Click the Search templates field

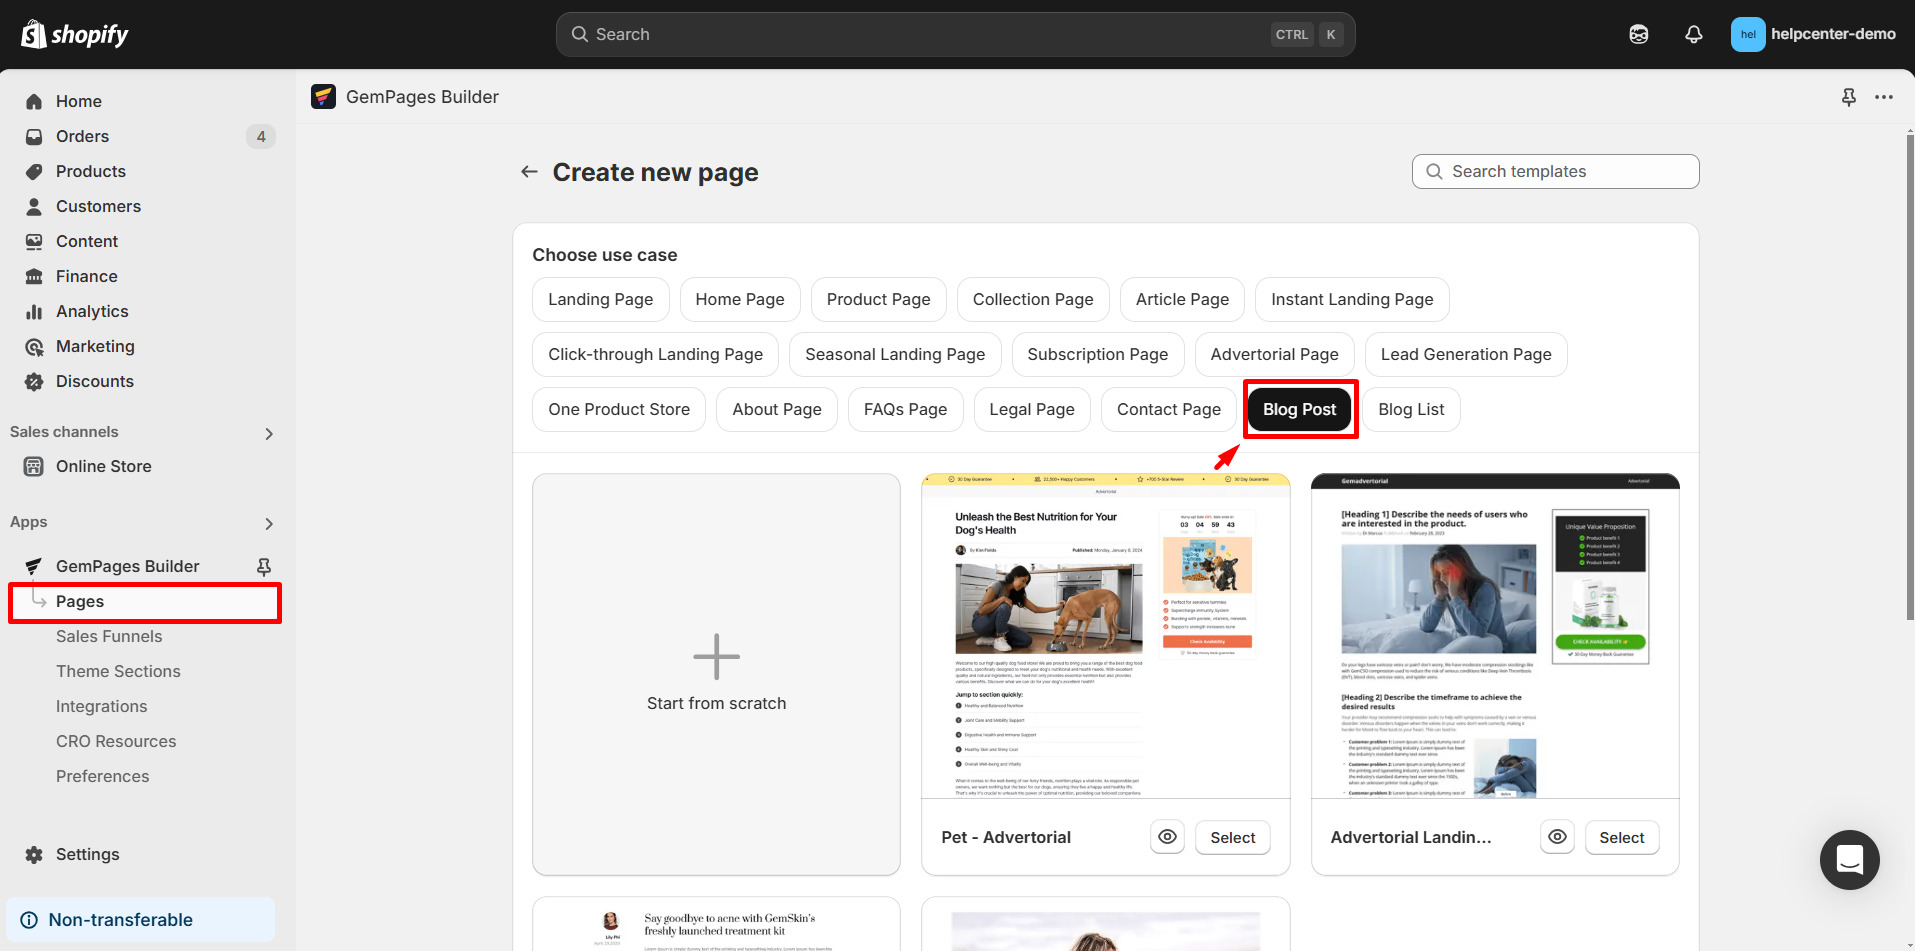[x=1554, y=171]
